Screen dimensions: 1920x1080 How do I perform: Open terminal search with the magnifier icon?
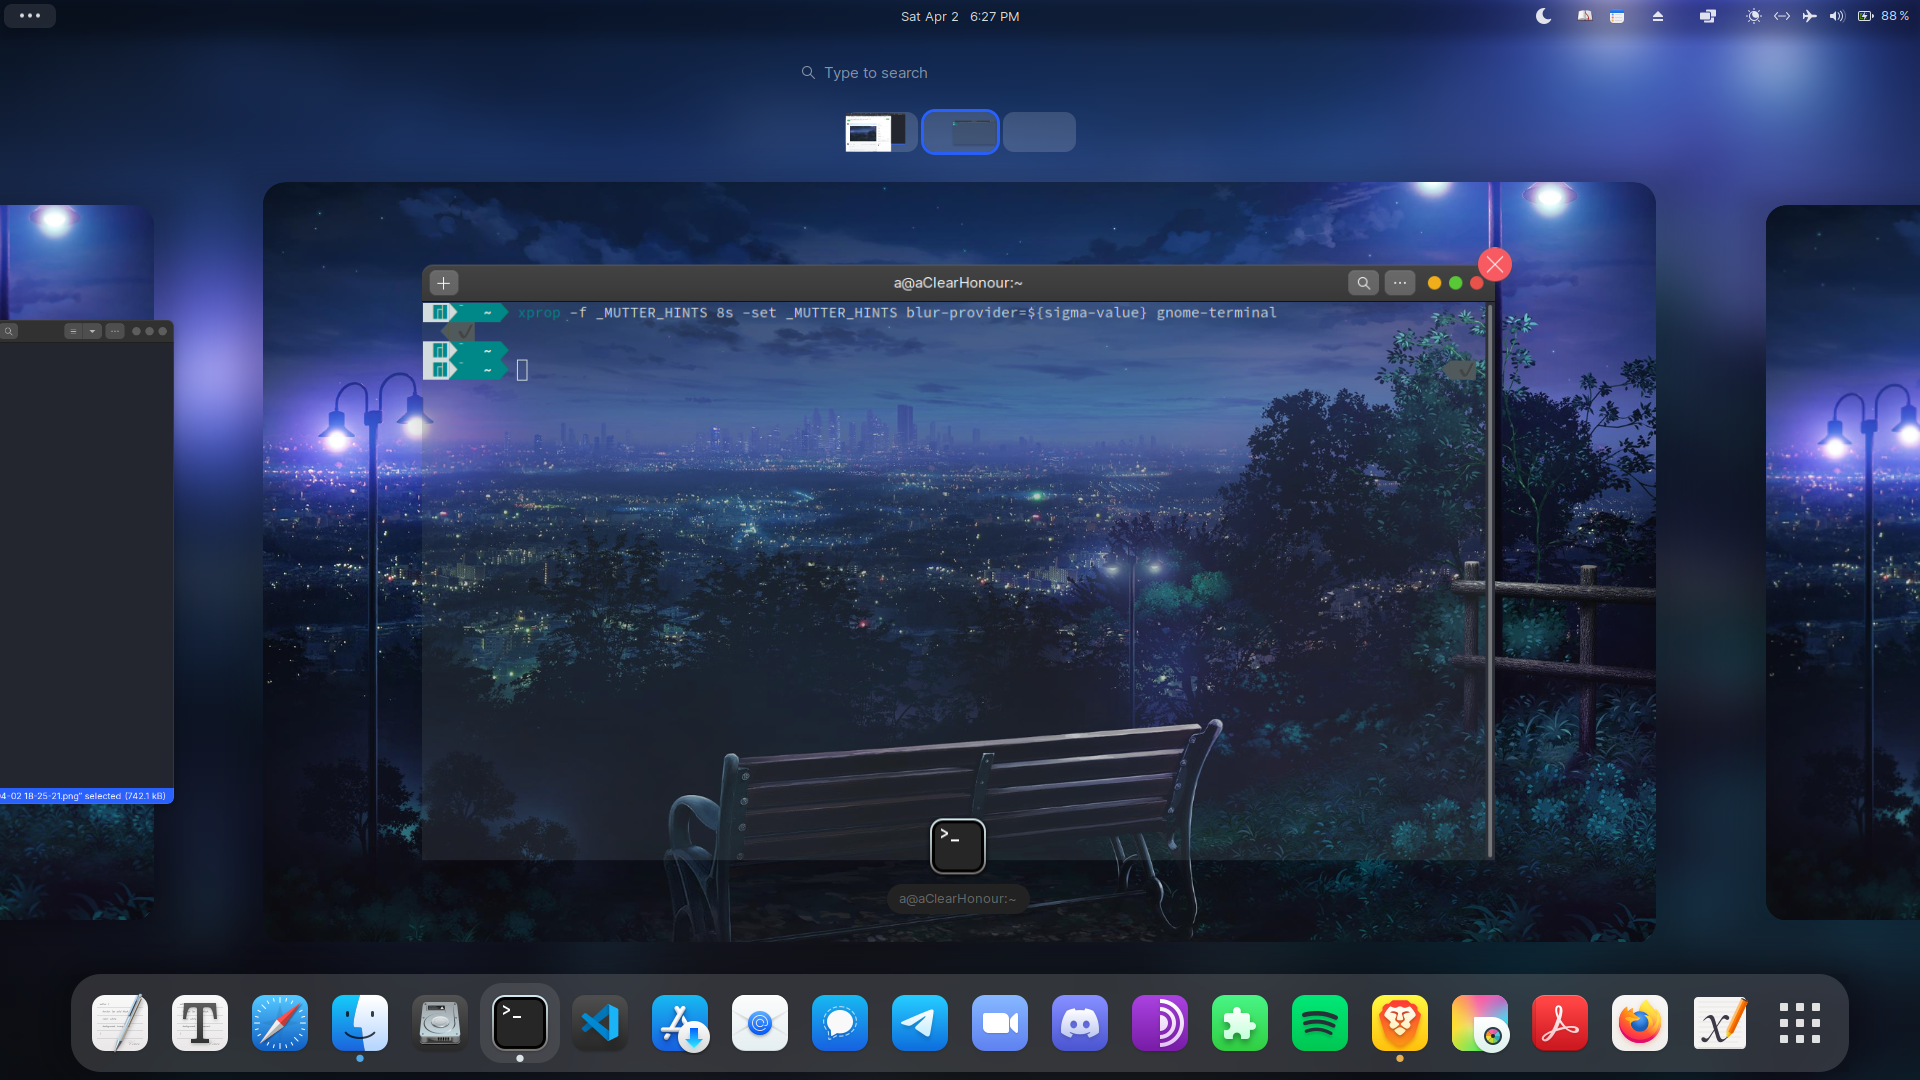pyautogui.click(x=1364, y=282)
